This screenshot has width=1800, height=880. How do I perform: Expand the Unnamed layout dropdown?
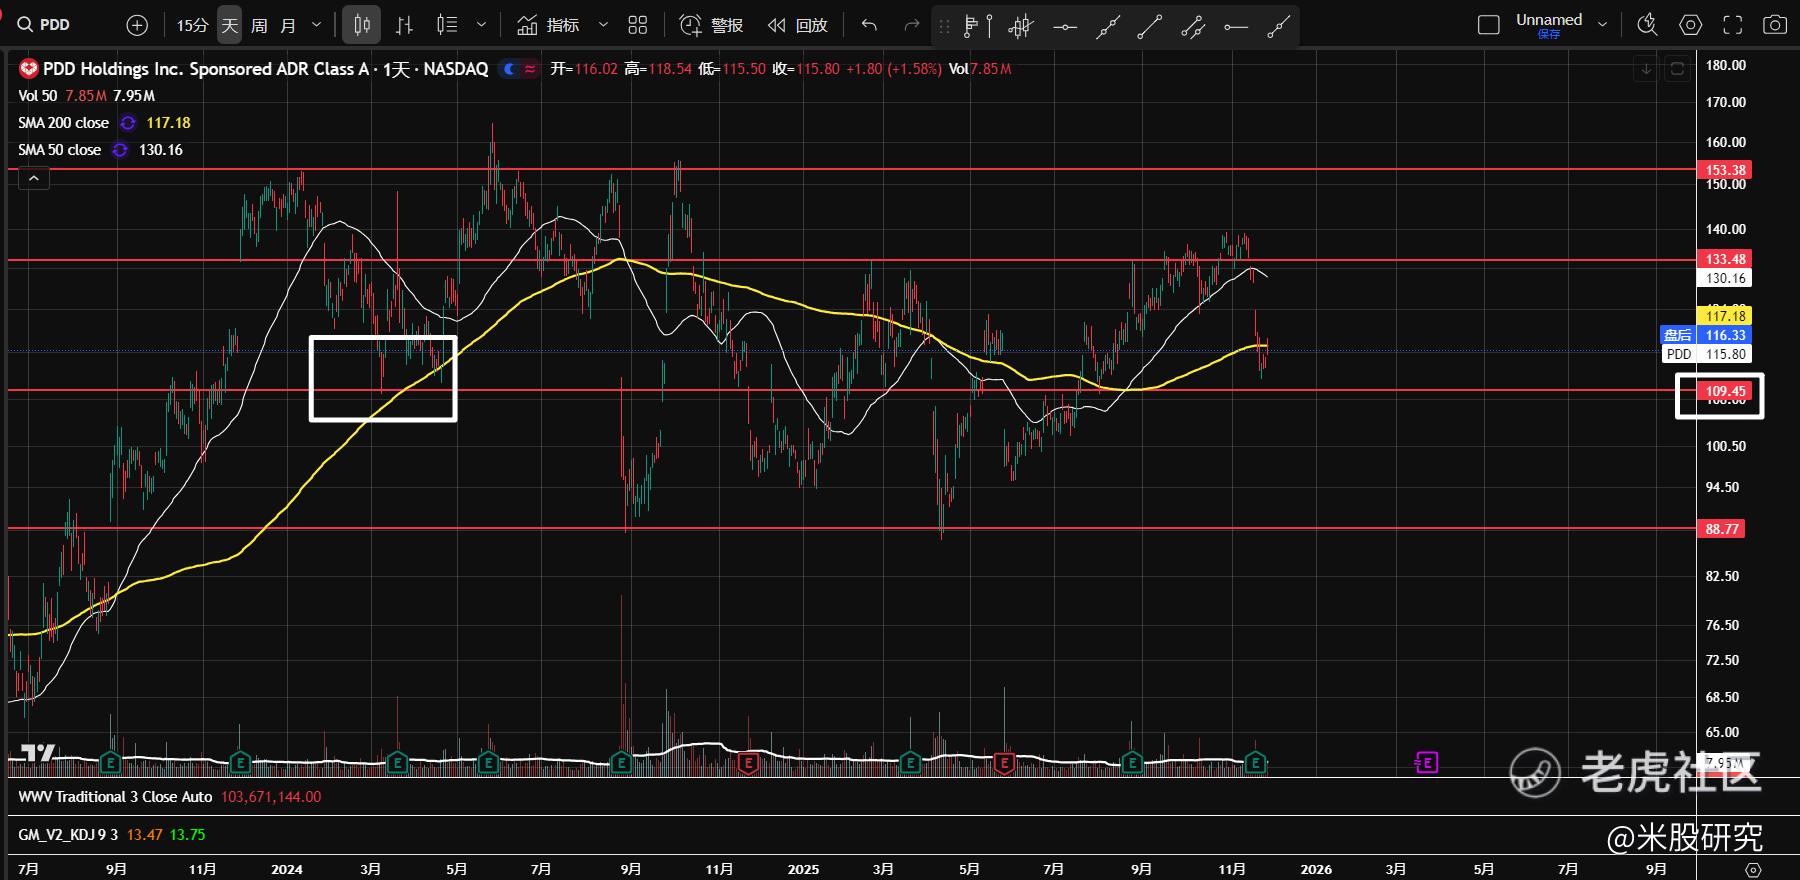[x=1602, y=25]
